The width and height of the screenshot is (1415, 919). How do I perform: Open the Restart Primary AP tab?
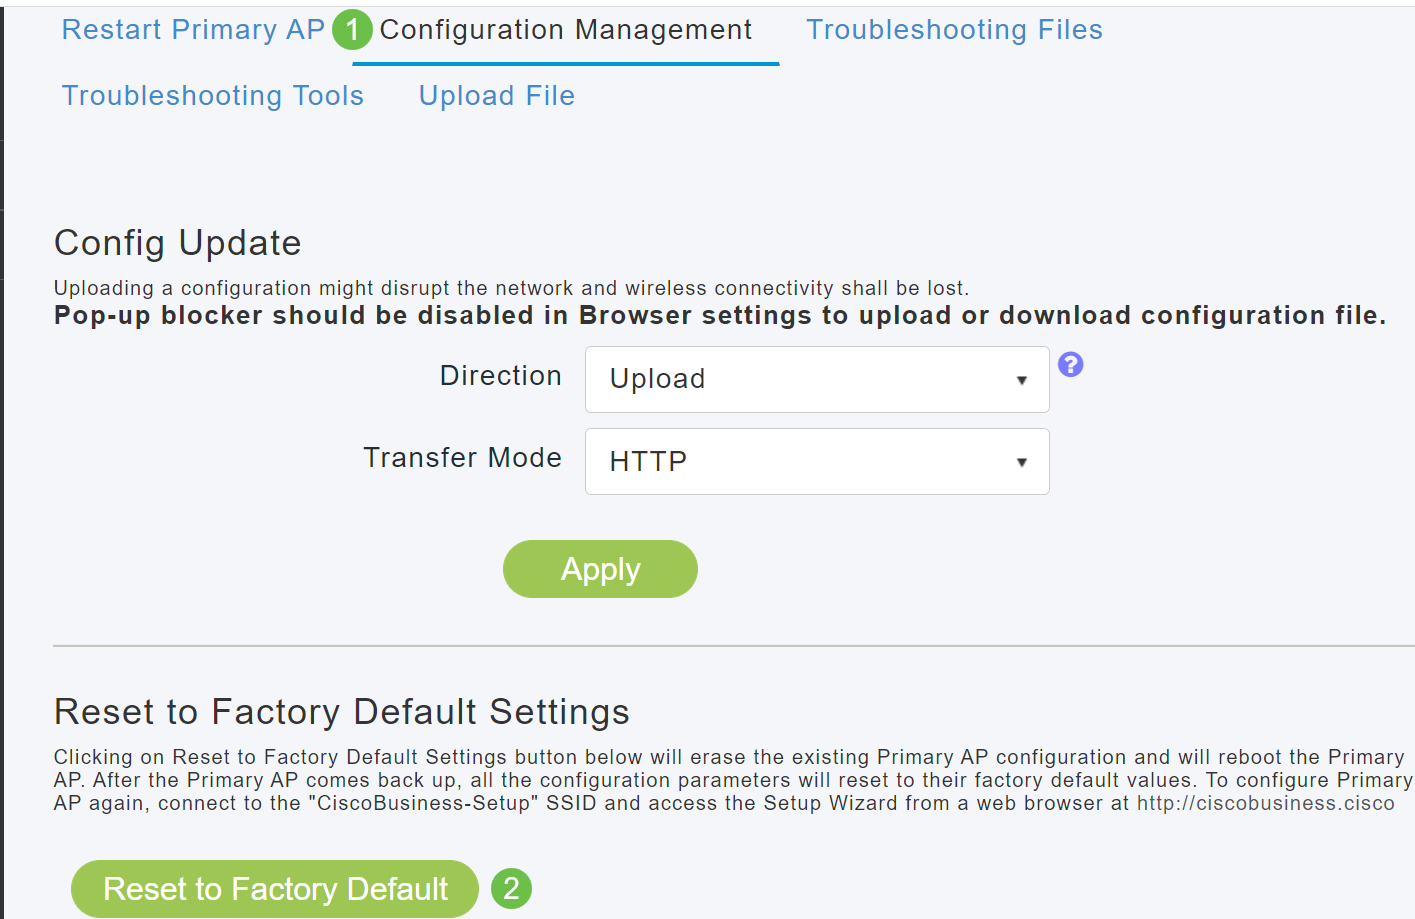coord(193,30)
